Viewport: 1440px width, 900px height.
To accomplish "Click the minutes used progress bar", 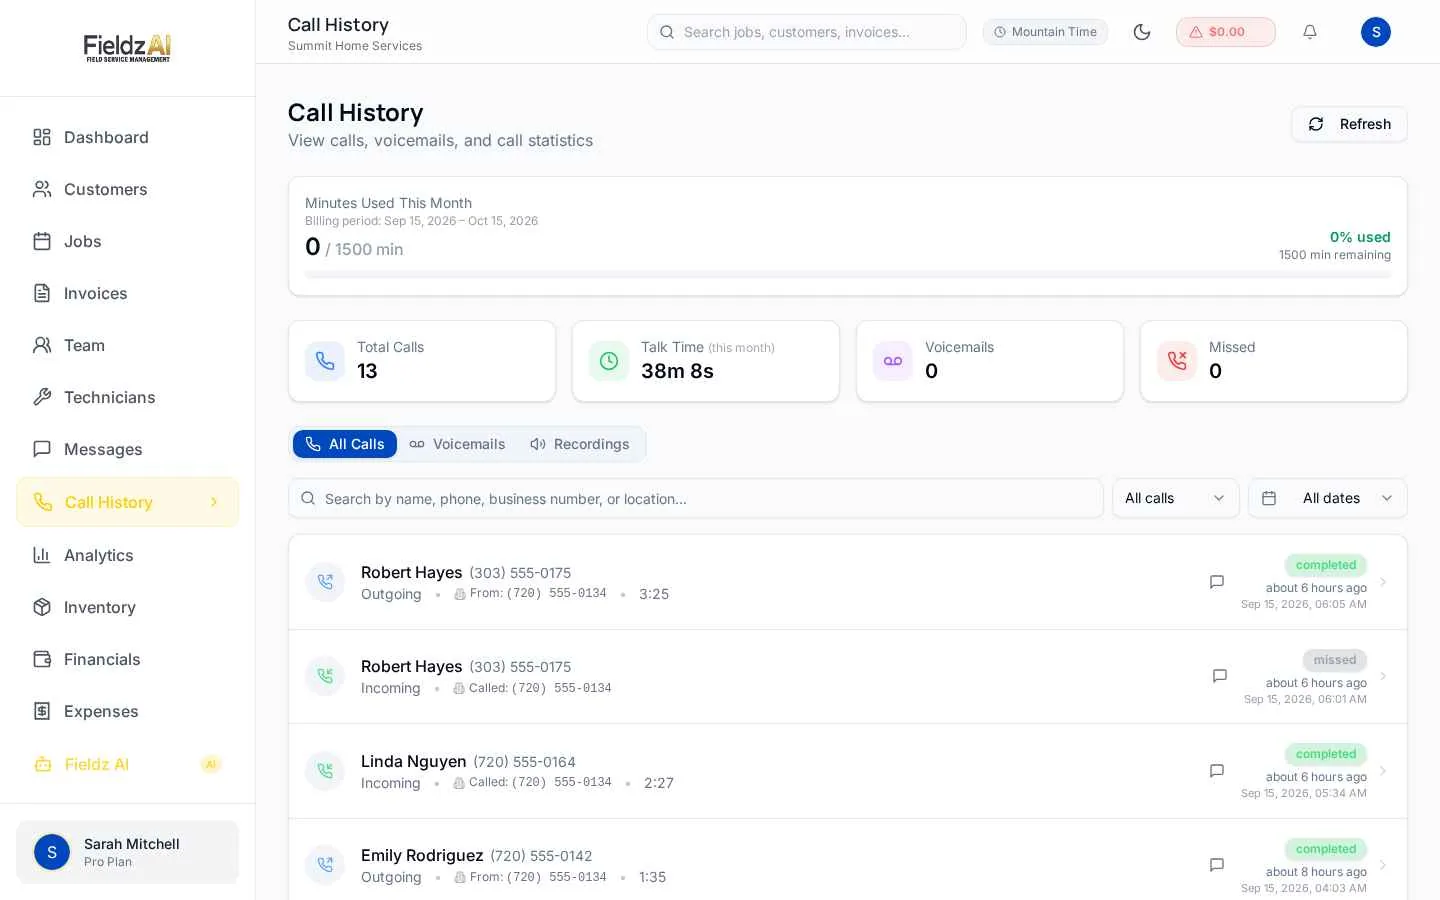I will click(x=848, y=274).
